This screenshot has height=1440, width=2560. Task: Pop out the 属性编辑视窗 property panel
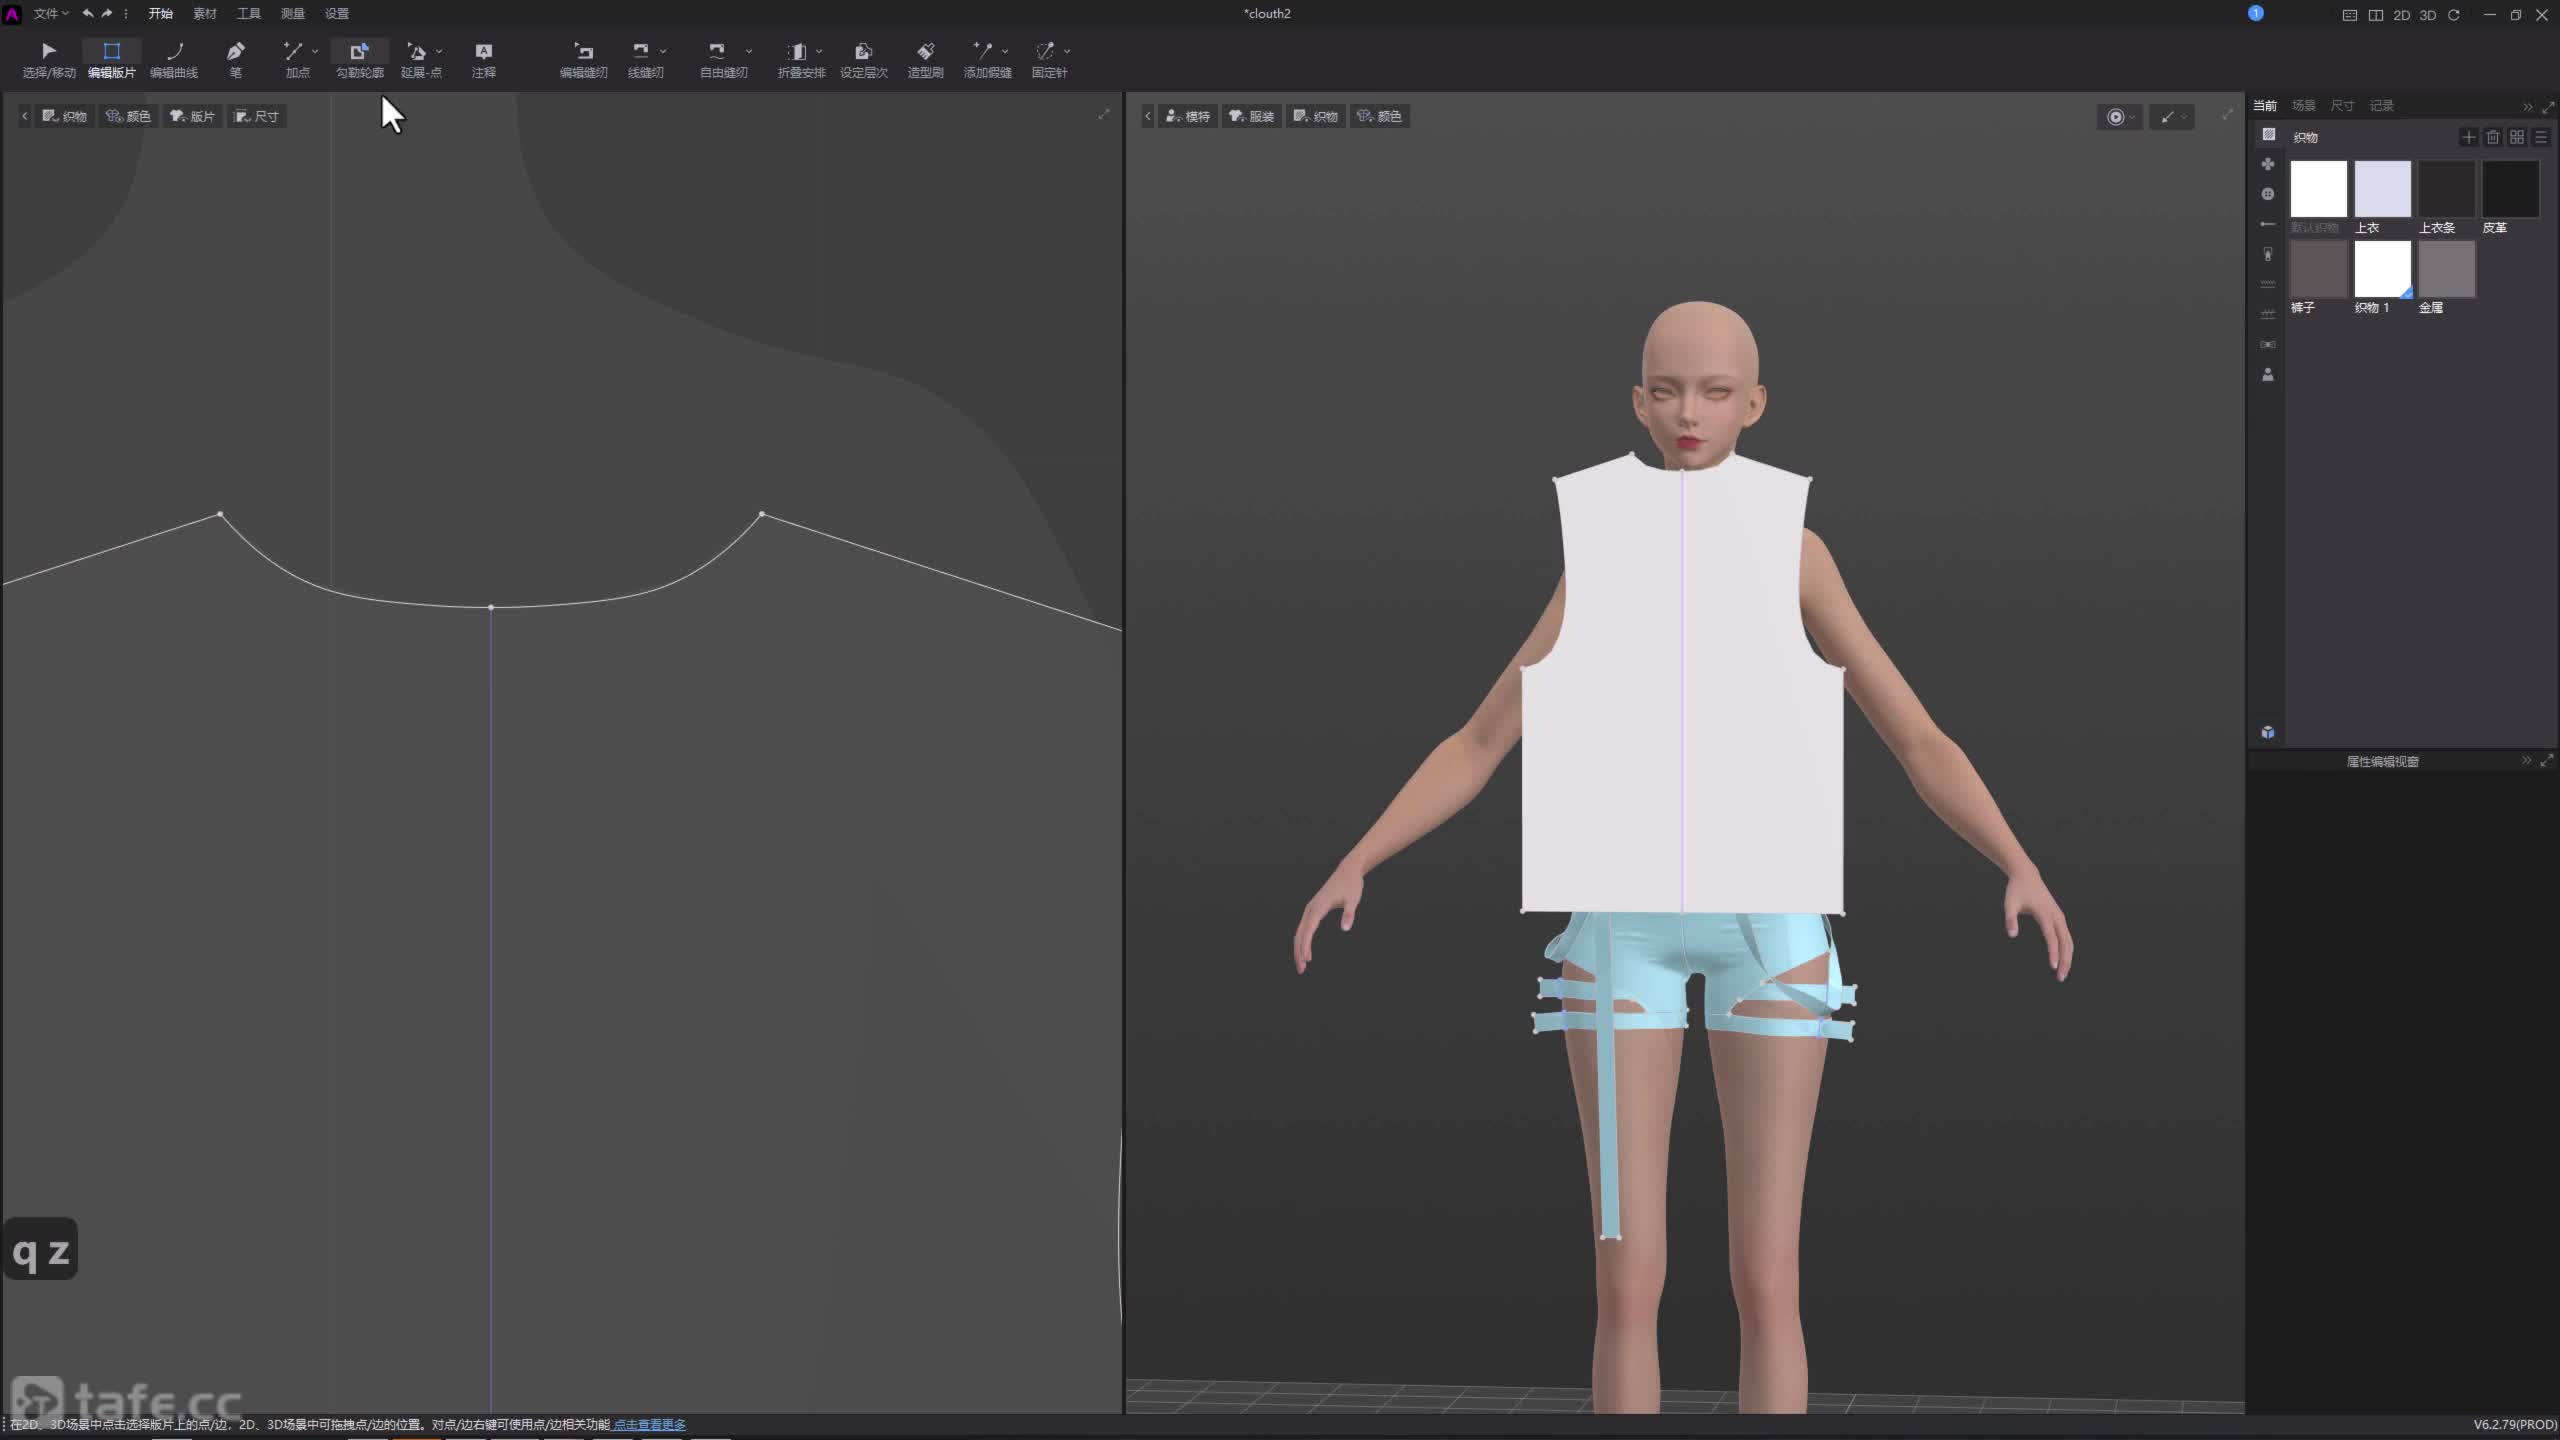click(x=2547, y=761)
